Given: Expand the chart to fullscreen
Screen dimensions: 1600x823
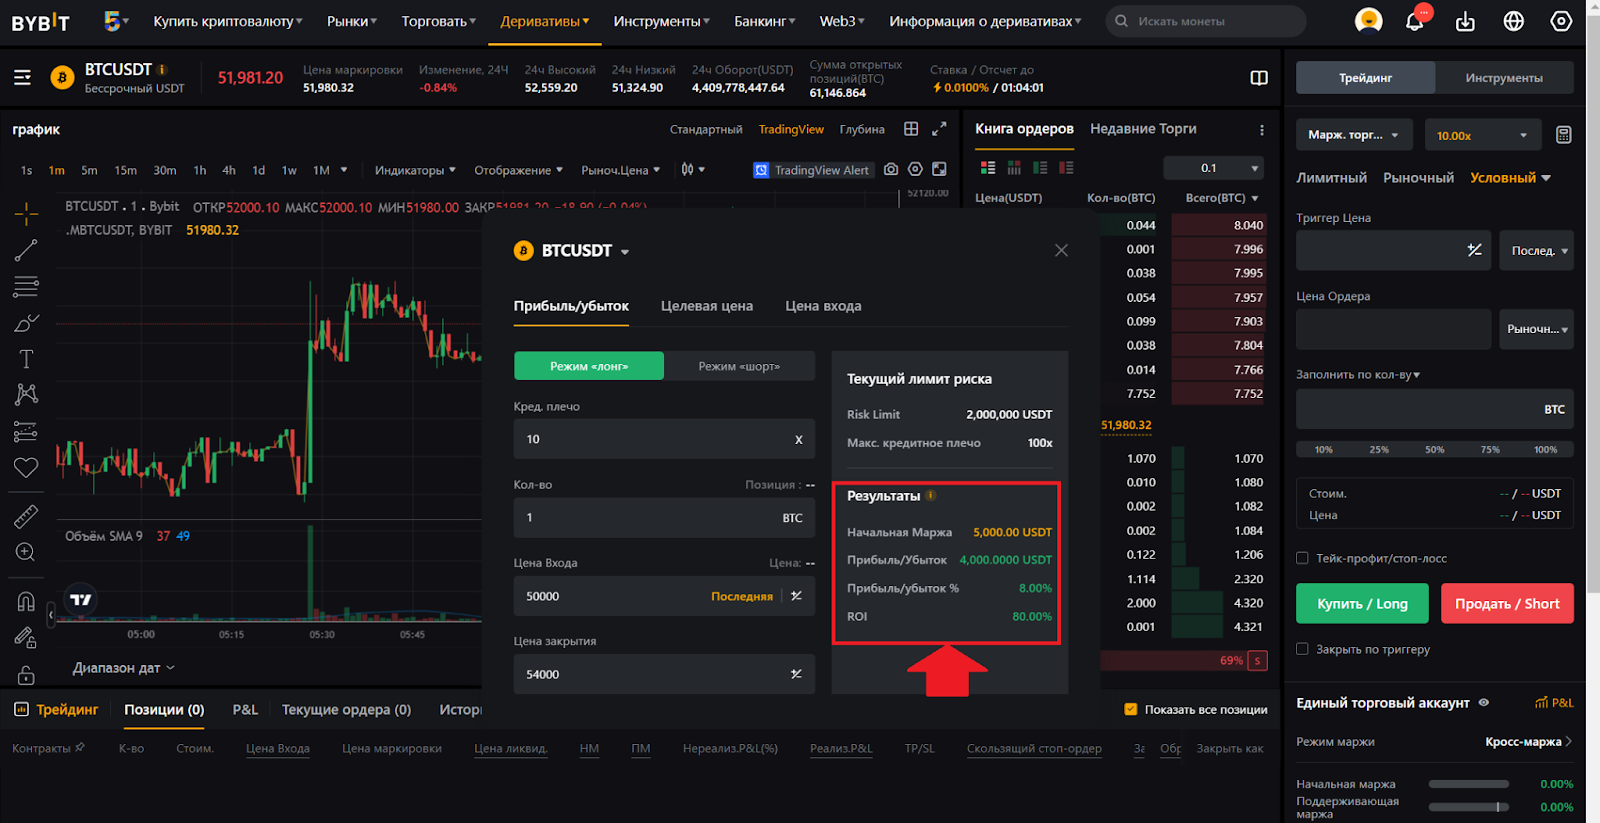Looking at the screenshot, I should point(939,129).
